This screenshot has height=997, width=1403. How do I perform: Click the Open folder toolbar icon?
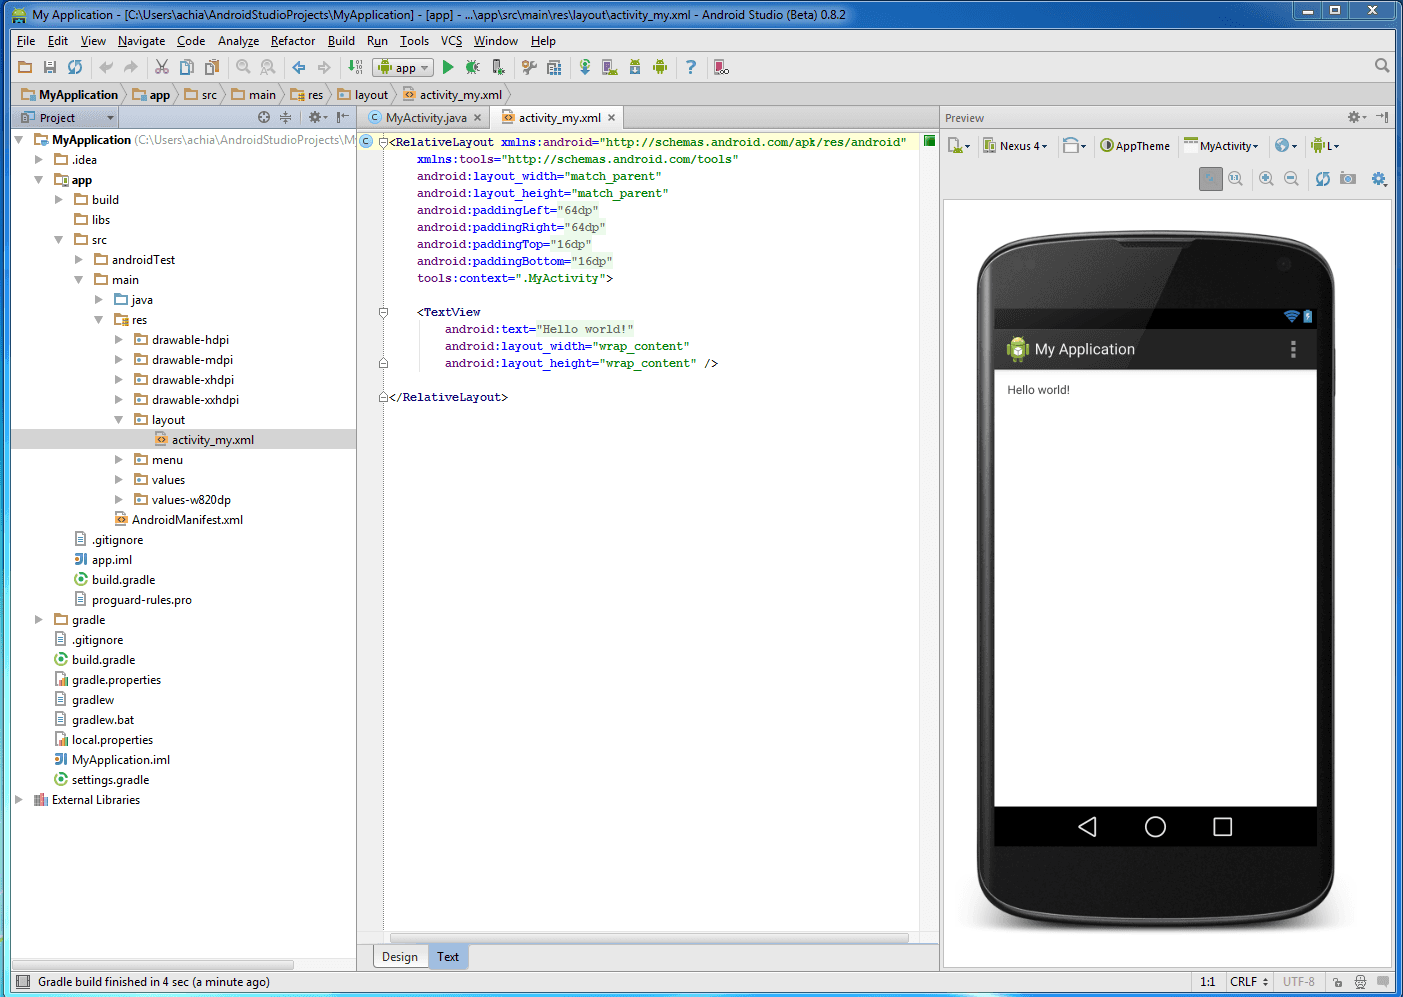[25, 67]
